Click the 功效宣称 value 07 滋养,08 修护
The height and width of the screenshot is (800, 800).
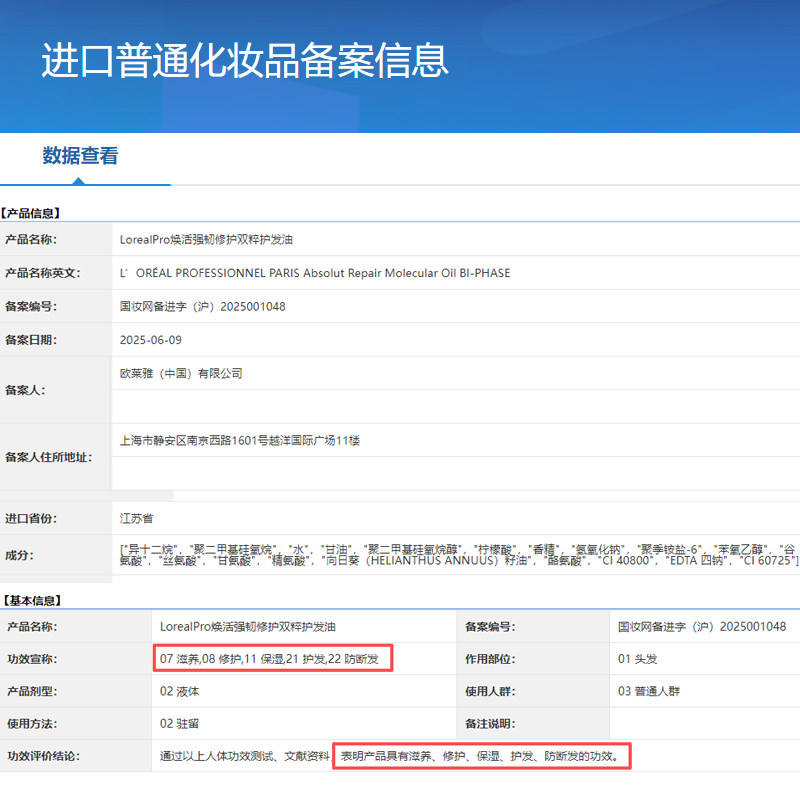tap(269, 659)
